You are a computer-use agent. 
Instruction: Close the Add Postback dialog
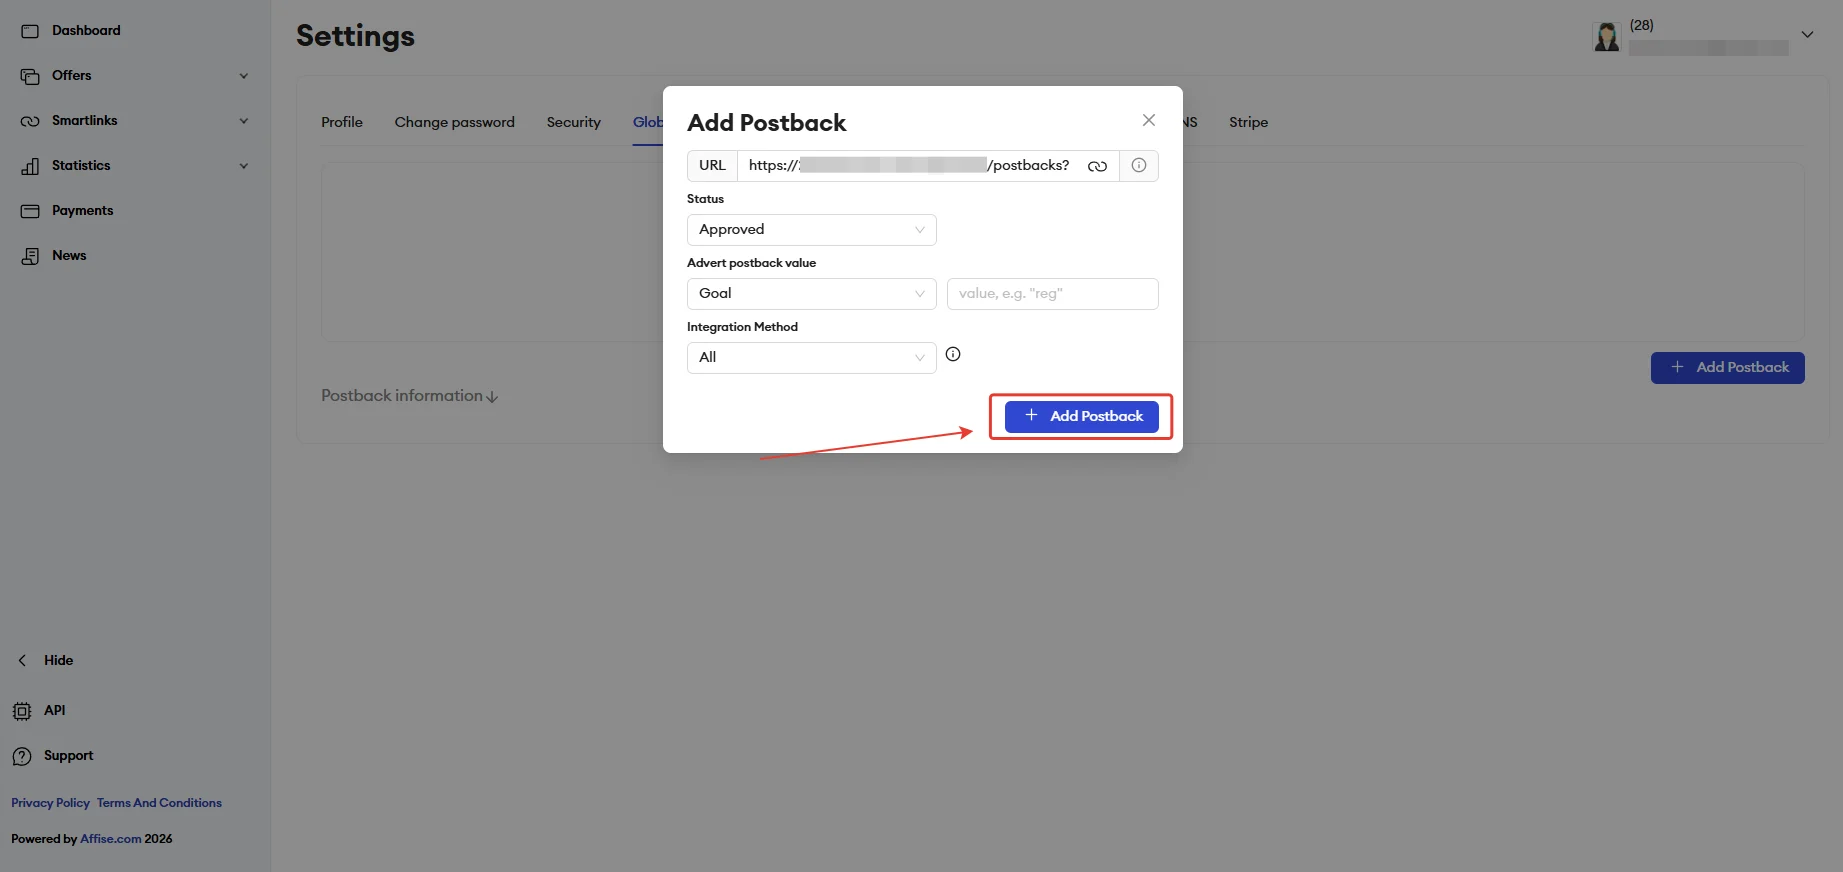coord(1149,120)
